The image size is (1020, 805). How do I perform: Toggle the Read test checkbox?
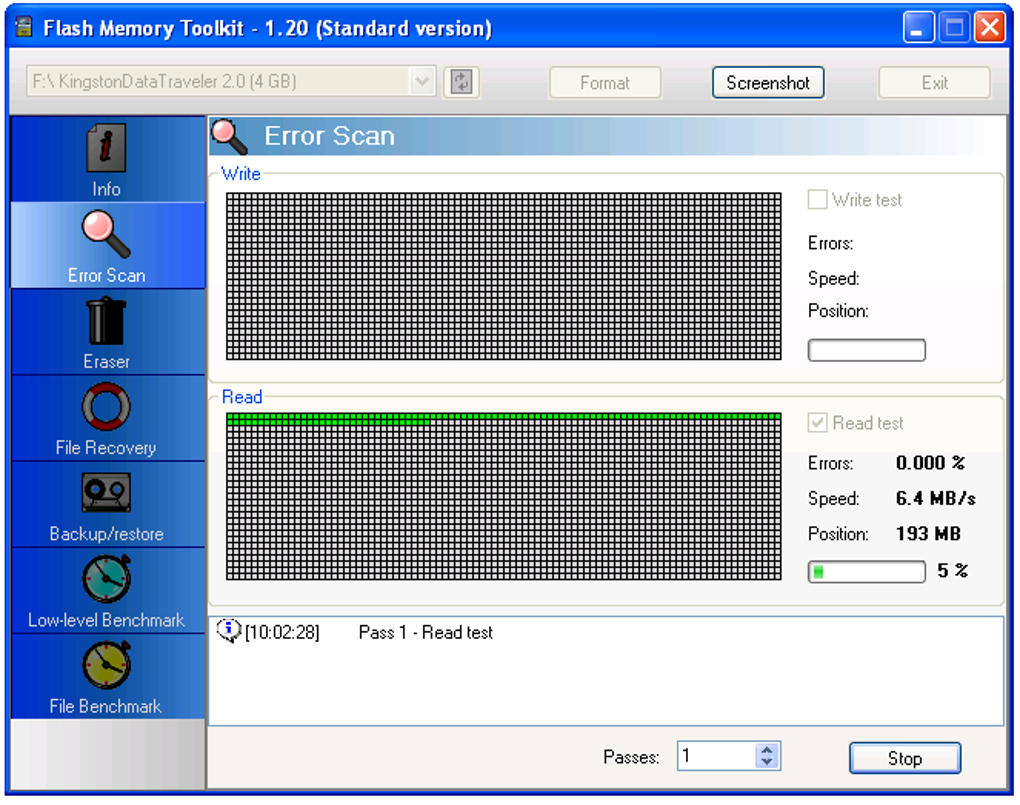[x=817, y=422]
